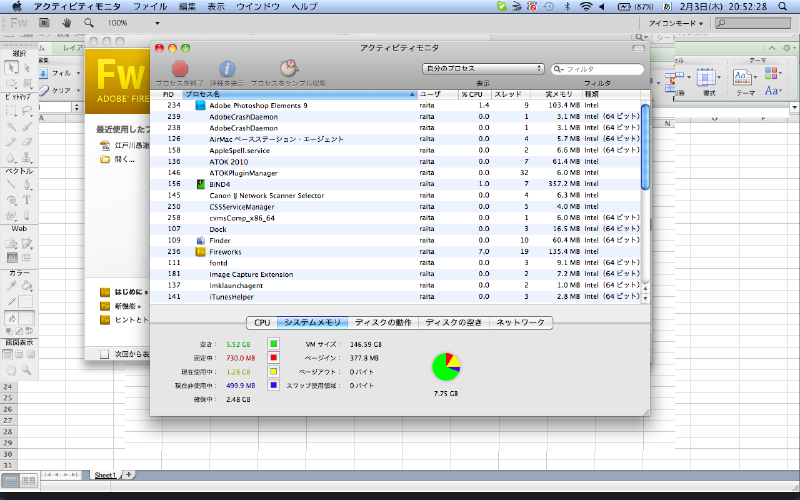Sort by the プロセス名 column header
Screen dimensions: 800x500
pyautogui.click(x=300, y=94)
